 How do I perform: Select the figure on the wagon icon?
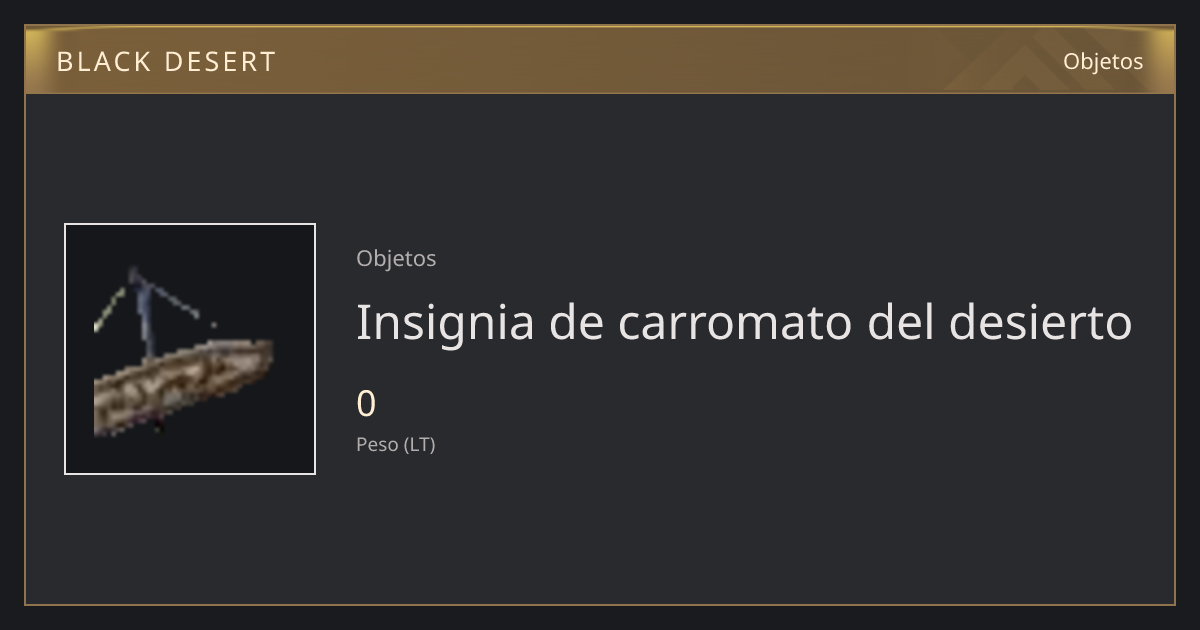click(146, 312)
